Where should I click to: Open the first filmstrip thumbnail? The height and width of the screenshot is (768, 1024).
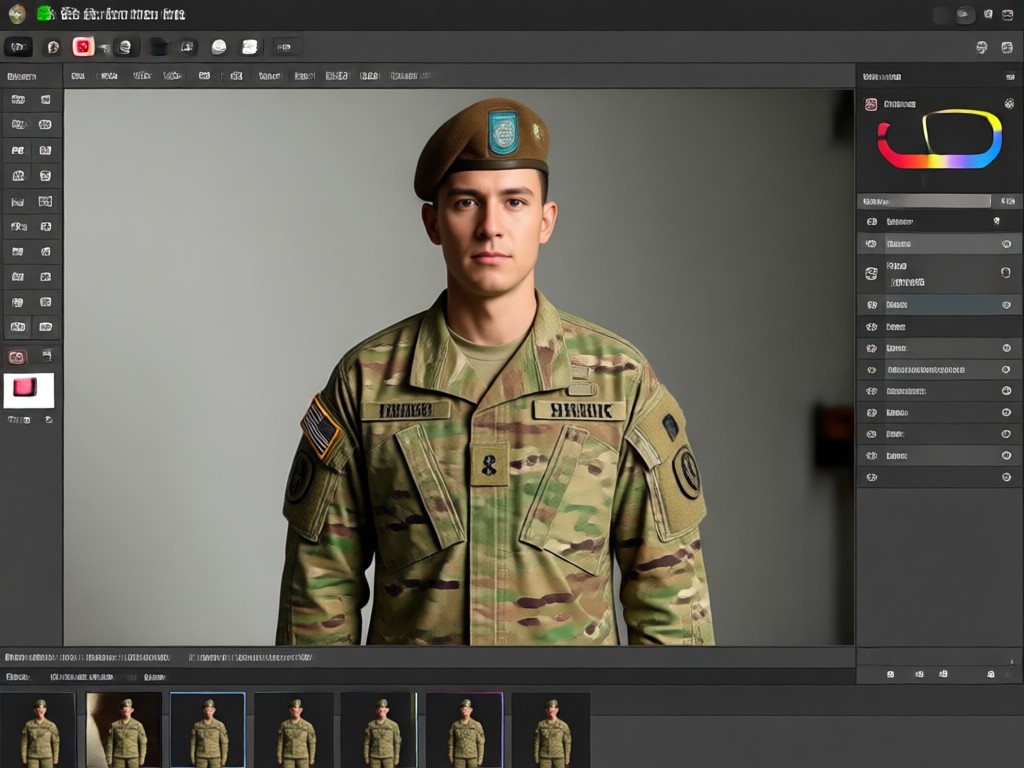pyautogui.click(x=38, y=730)
